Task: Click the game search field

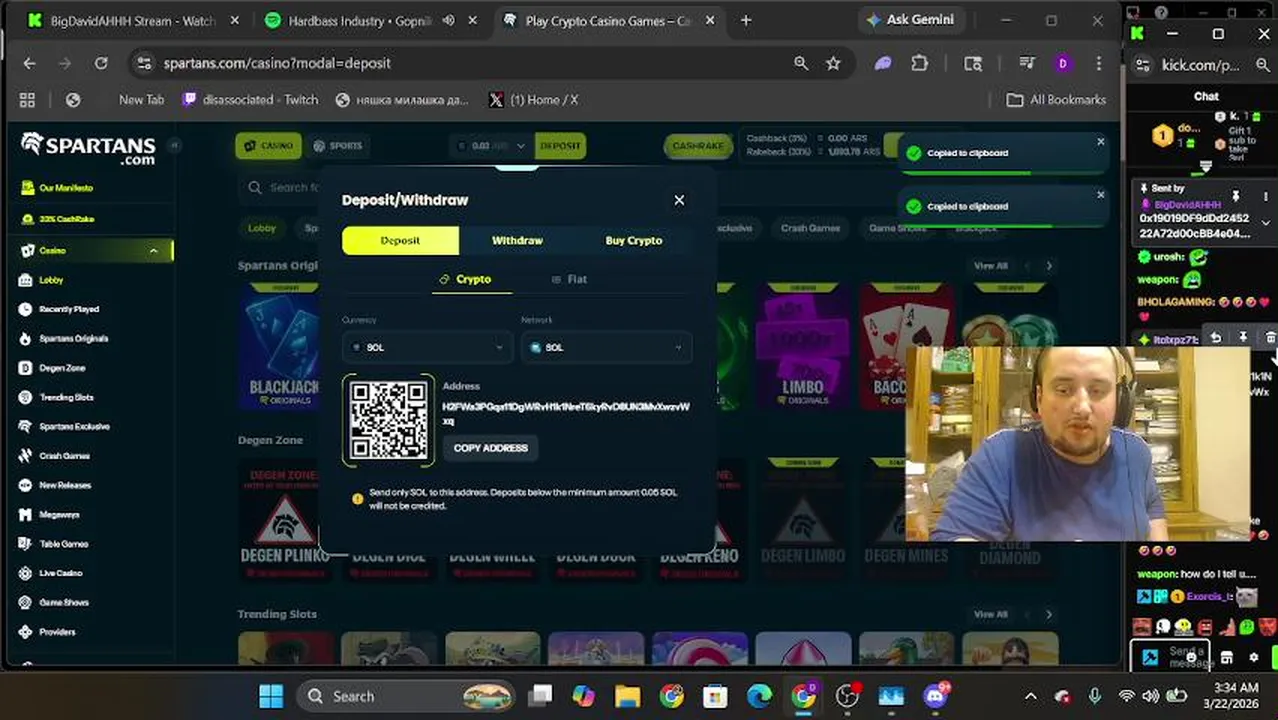Action: point(280,187)
